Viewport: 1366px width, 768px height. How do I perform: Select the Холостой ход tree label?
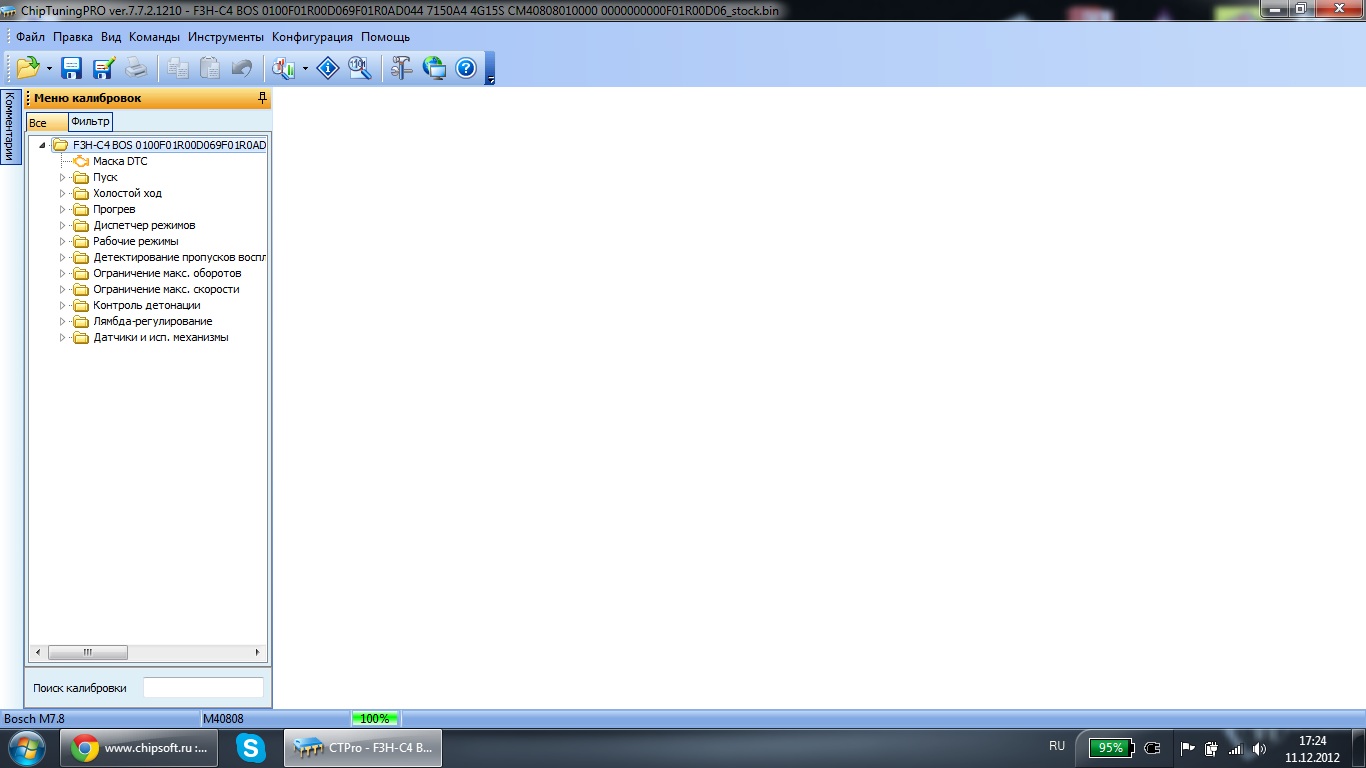click(x=127, y=193)
